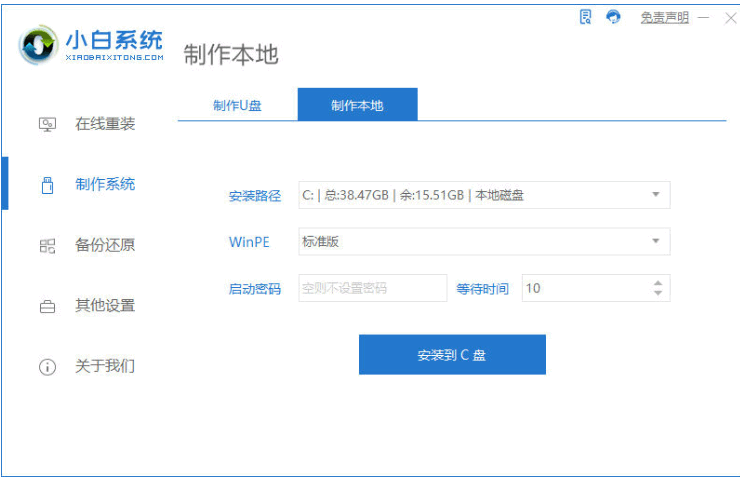Close the 小白系统 window

[731, 18]
